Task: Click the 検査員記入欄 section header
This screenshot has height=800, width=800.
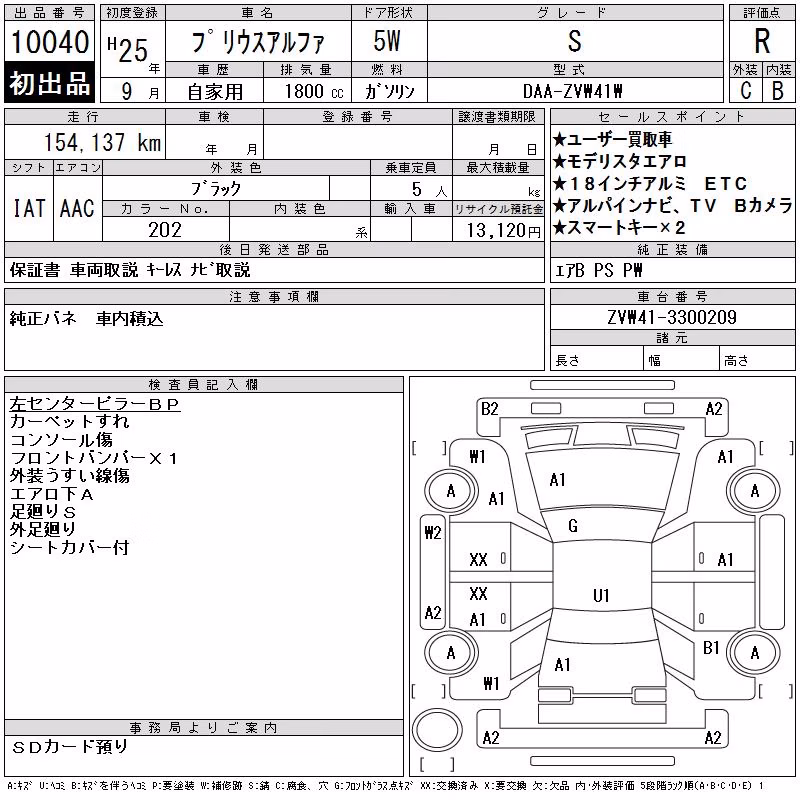Action: click(204, 385)
